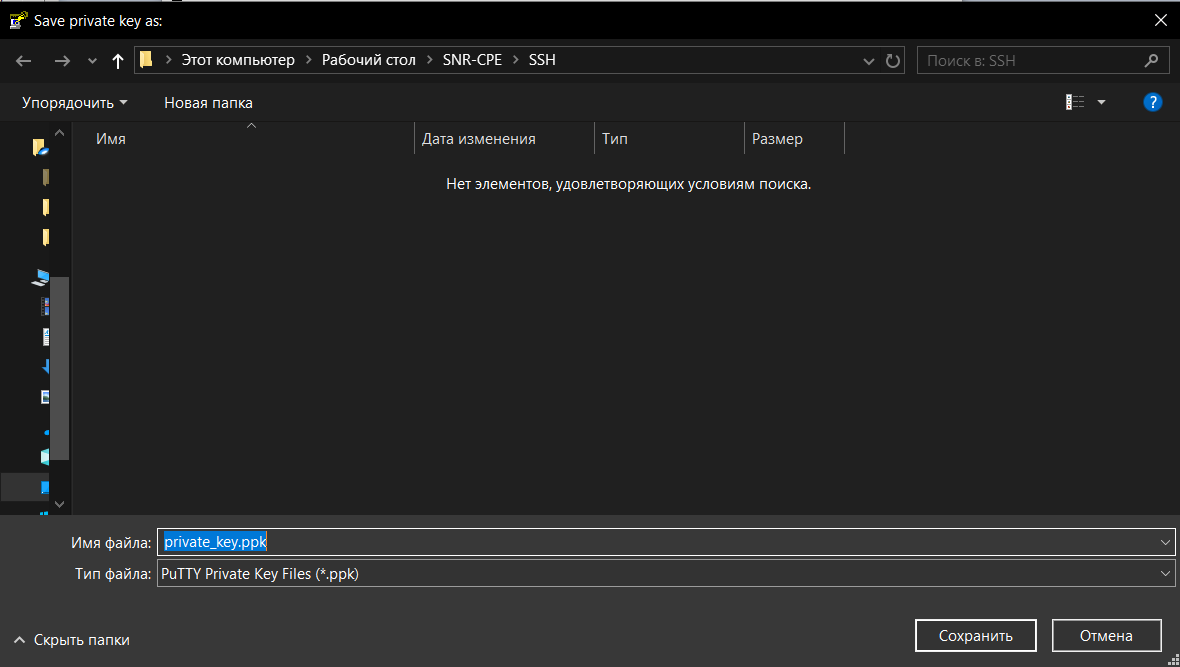
Task: Click the Back navigation arrow
Action: pyautogui.click(x=24, y=60)
